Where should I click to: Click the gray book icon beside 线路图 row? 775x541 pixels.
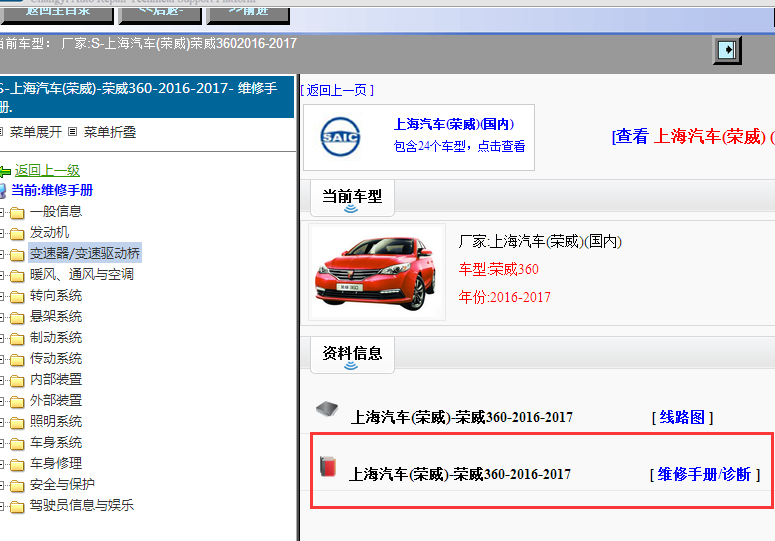click(327, 409)
